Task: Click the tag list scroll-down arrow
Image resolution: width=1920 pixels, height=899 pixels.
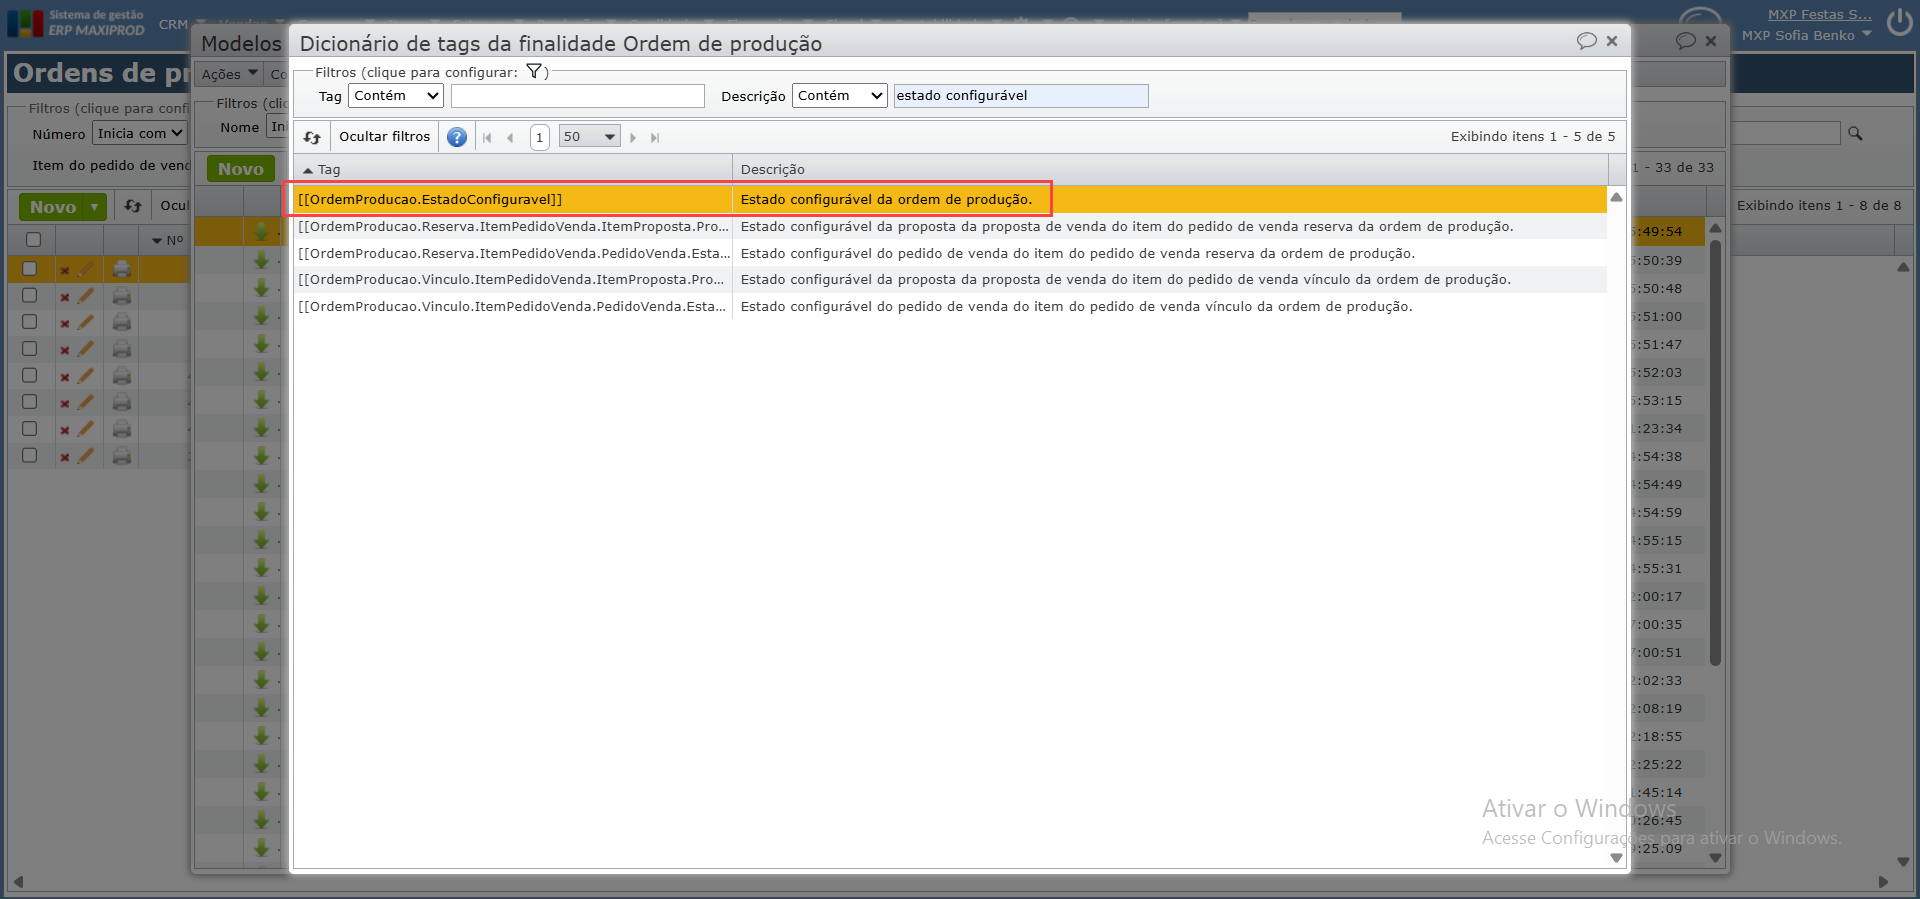Action: click(x=1616, y=858)
